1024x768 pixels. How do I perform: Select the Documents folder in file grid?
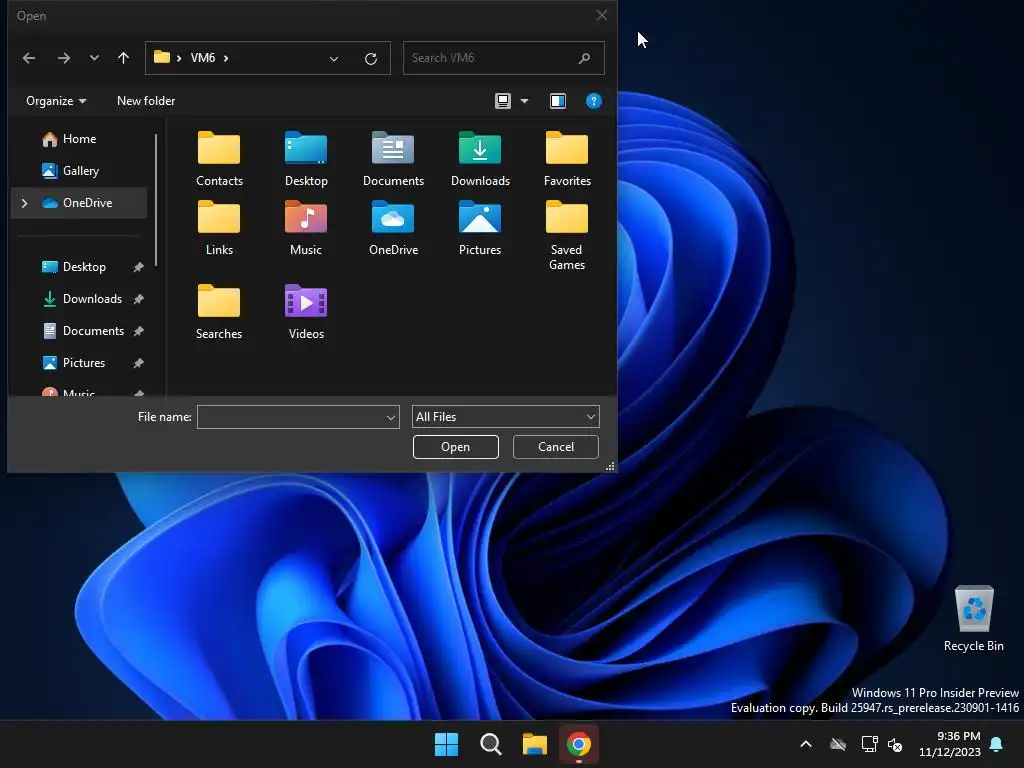coord(393,159)
